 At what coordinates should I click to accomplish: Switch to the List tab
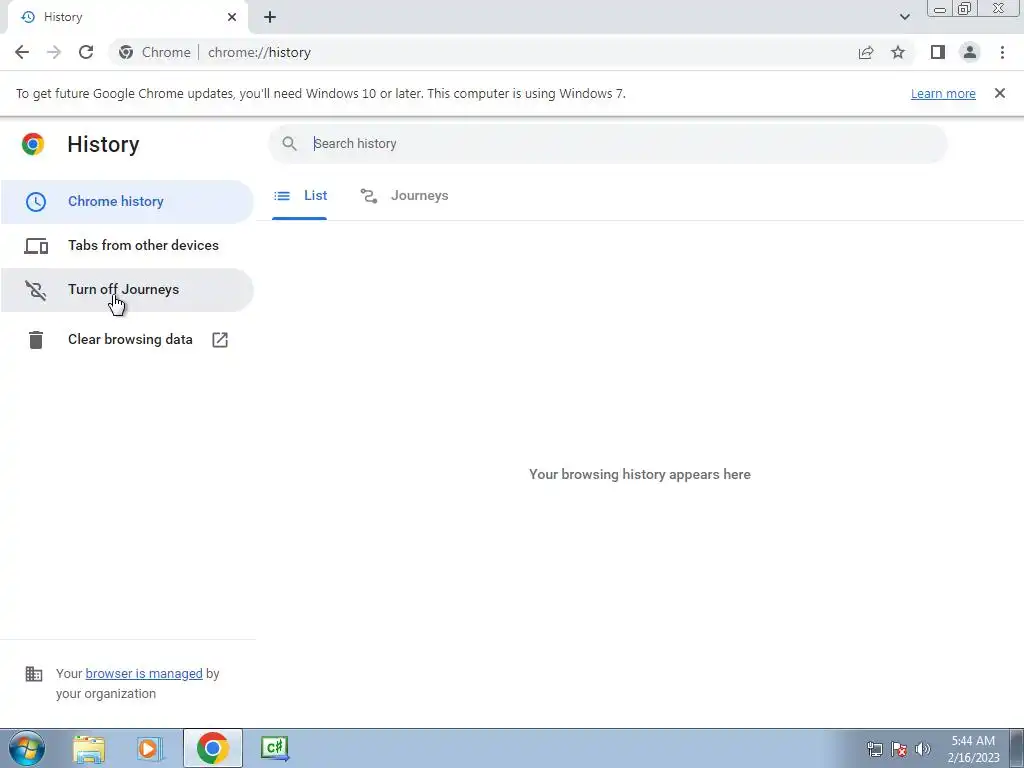[x=300, y=195]
